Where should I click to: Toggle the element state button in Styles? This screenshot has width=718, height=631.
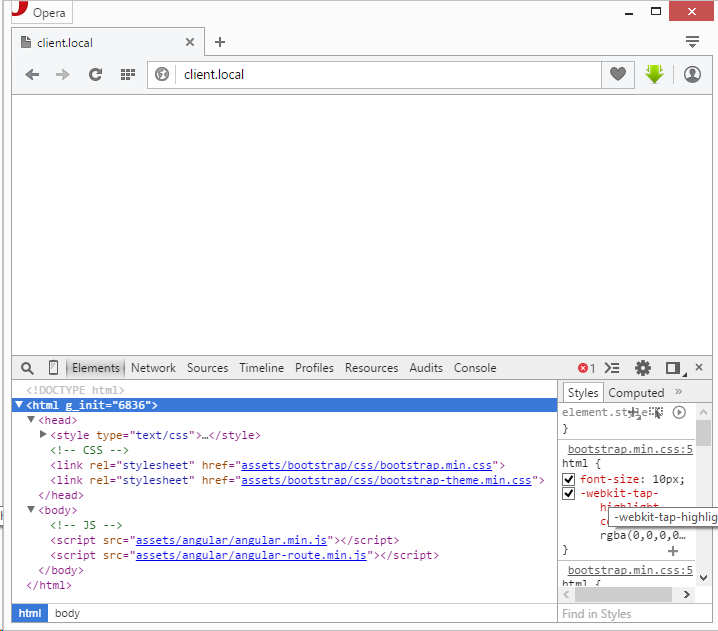coord(657,412)
